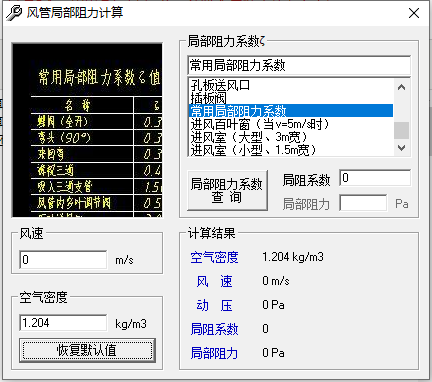Click the disabled 局部阻力 Pa field

[363, 203]
